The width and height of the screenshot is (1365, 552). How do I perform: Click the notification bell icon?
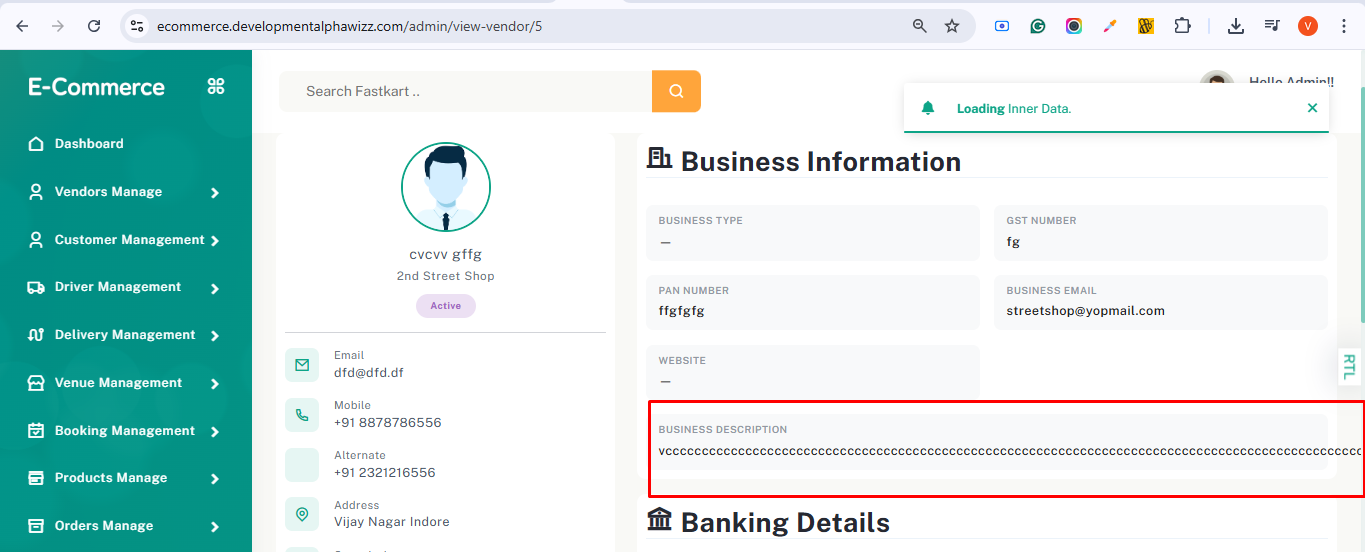pos(928,108)
